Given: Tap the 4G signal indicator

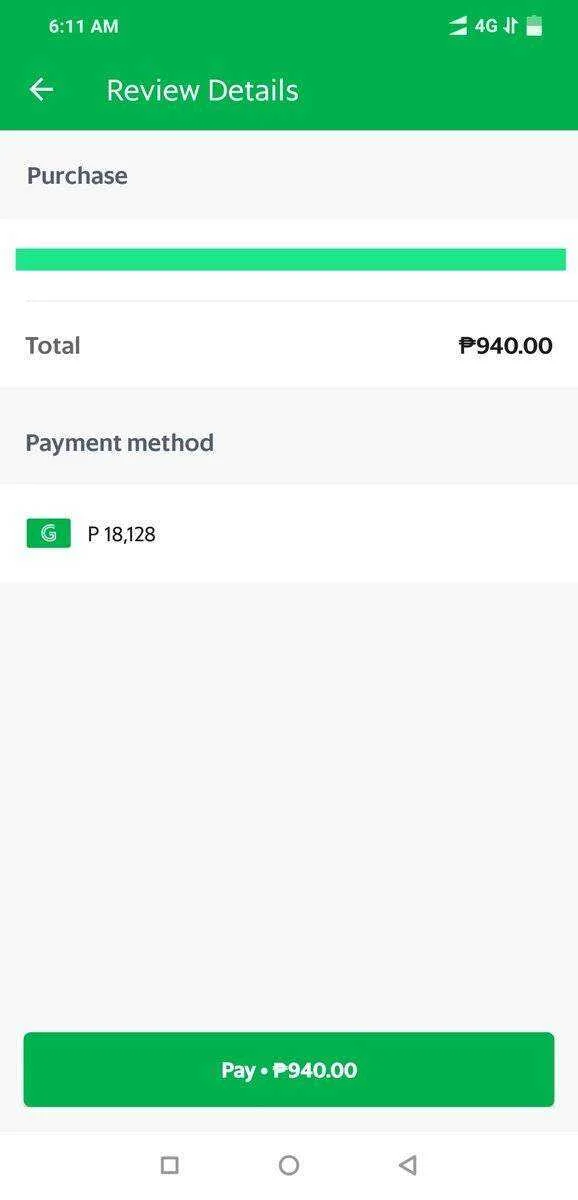Looking at the screenshot, I should point(486,26).
